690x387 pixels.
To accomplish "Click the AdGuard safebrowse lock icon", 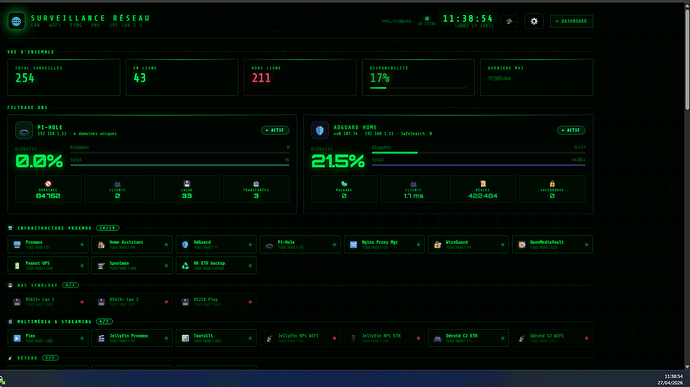I will click(x=552, y=184).
